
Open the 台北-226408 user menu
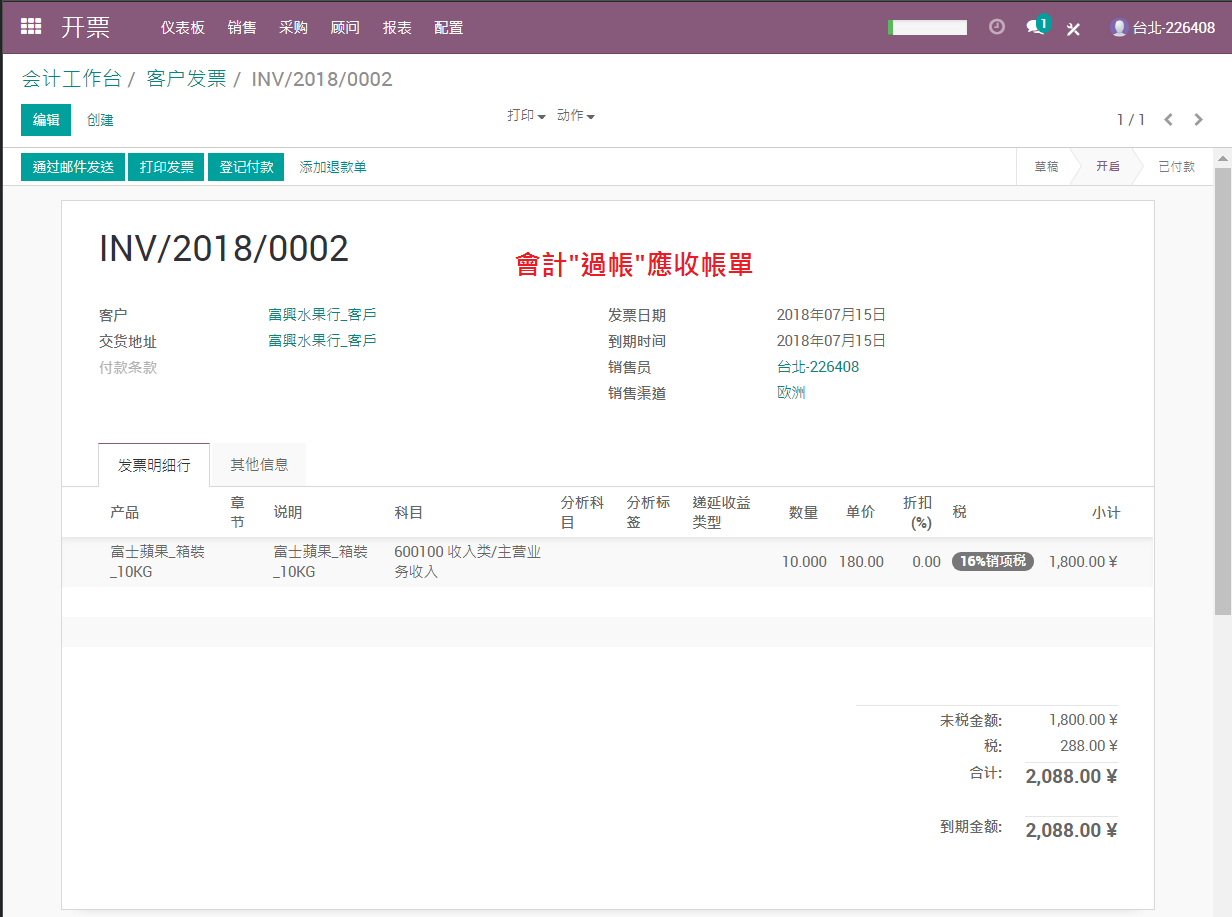coord(1163,28)
